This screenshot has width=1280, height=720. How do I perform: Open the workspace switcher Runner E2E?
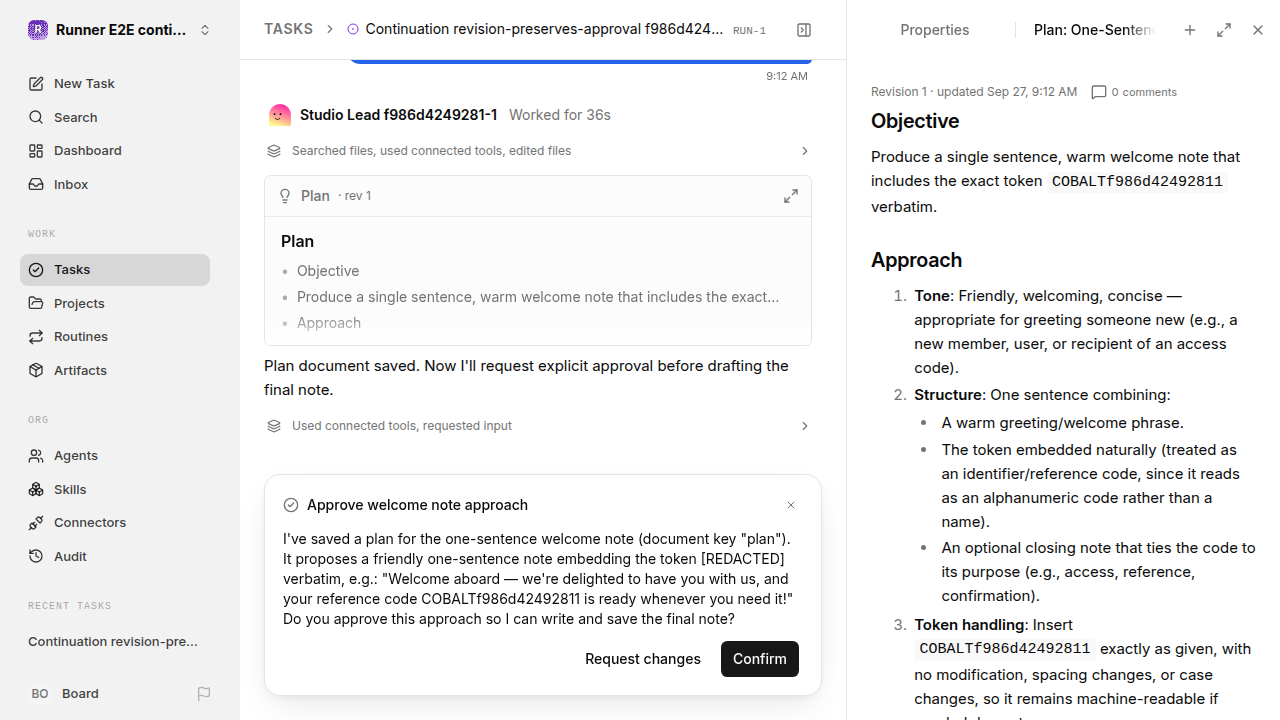pyautogui.click(x=120, y=30)
